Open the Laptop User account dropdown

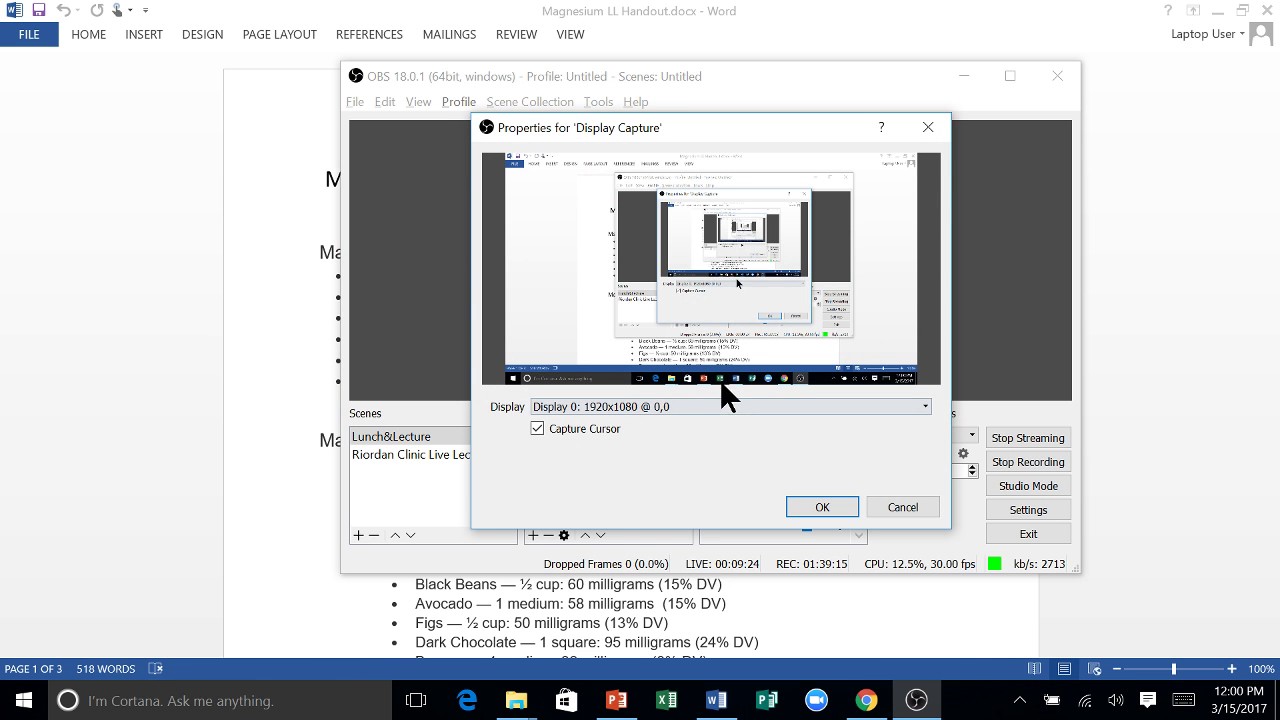1208,34
